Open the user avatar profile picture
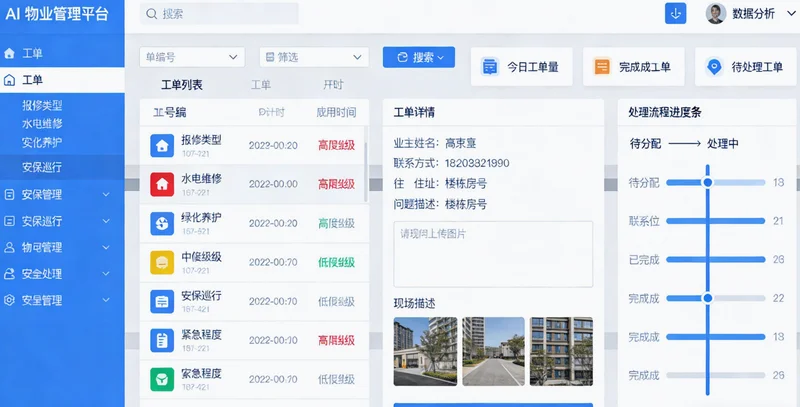This screenshot has width=800, height=407. coord(715,14)
